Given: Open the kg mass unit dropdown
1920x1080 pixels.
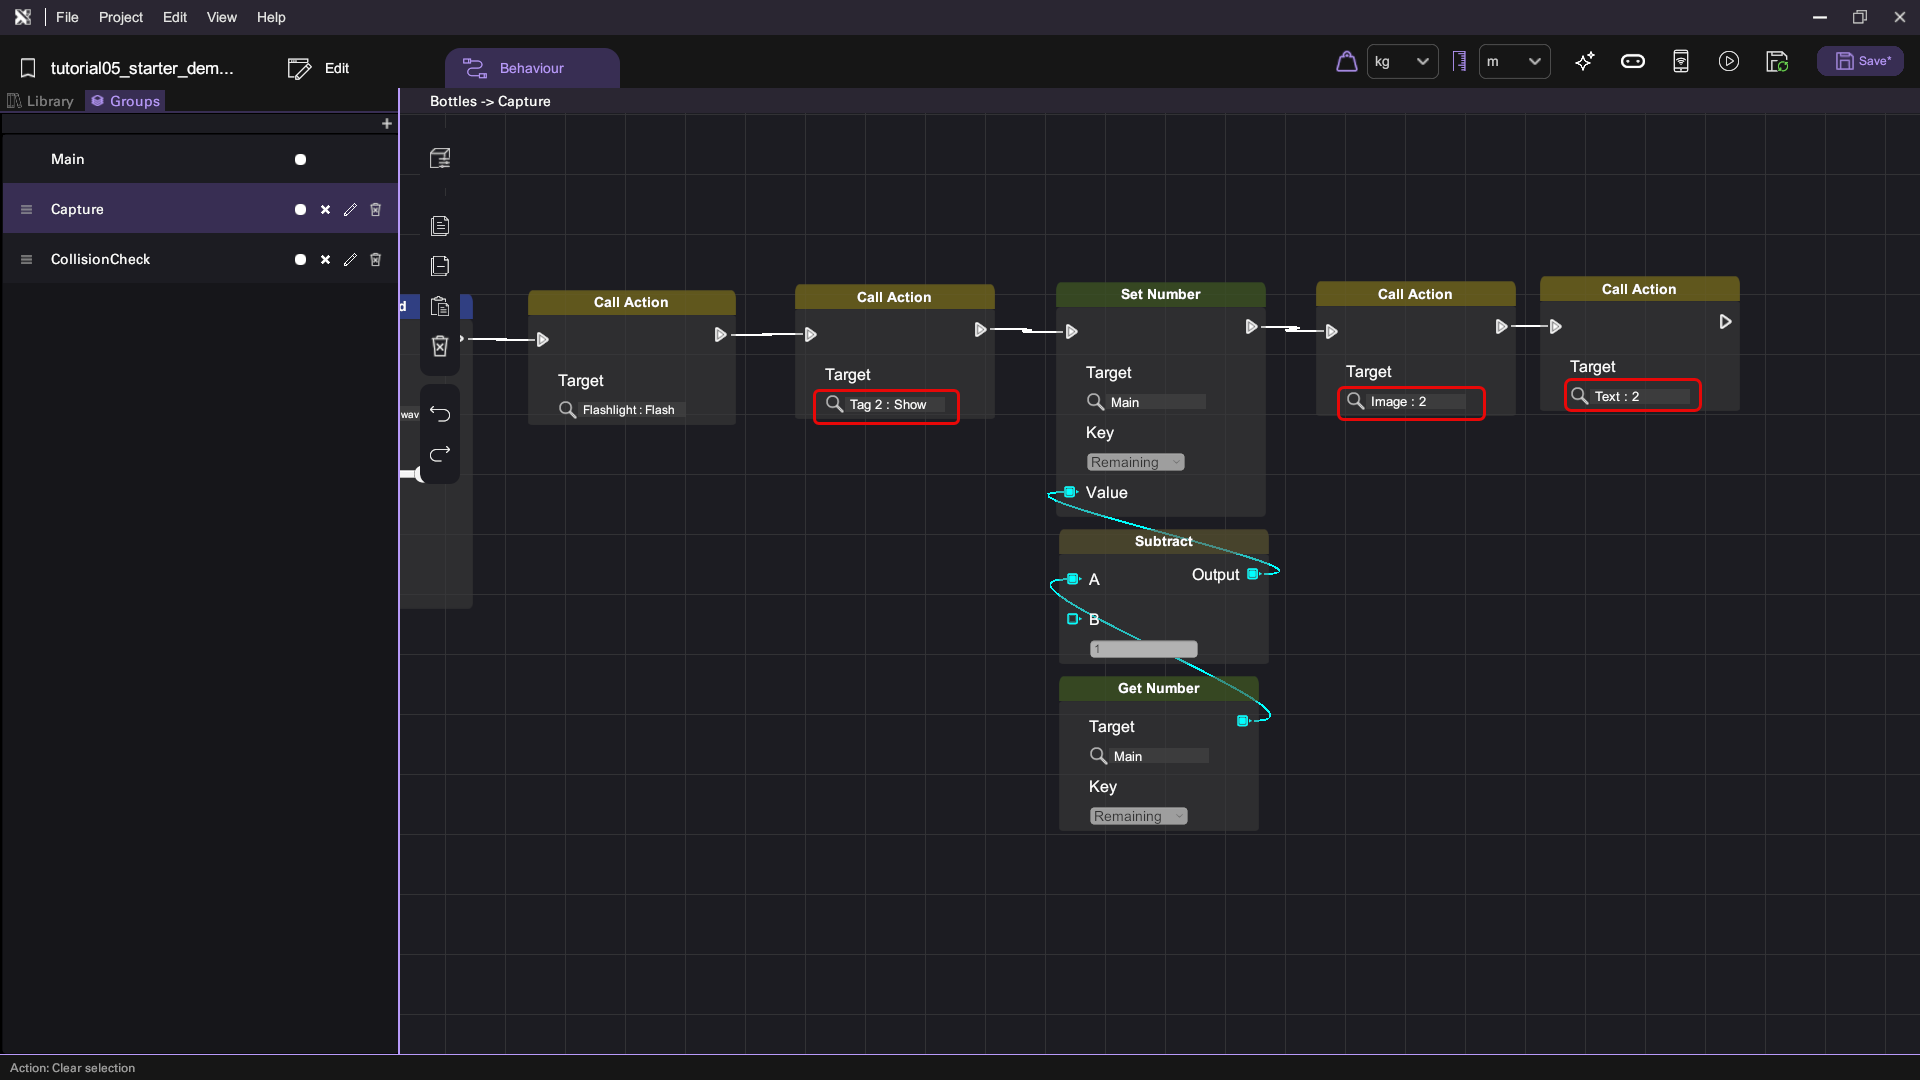Looking at the screenshot, I should tap(1402, 62).
